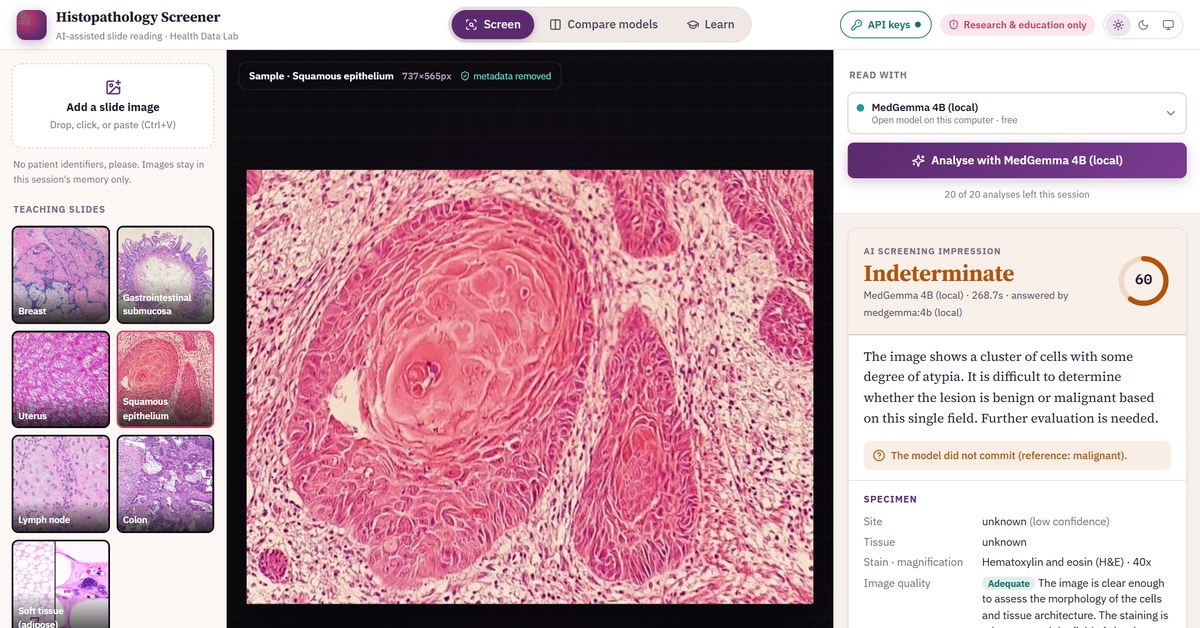
Task: Click the green status dot beside MedGemma 4B
Action: pos(860,107)
